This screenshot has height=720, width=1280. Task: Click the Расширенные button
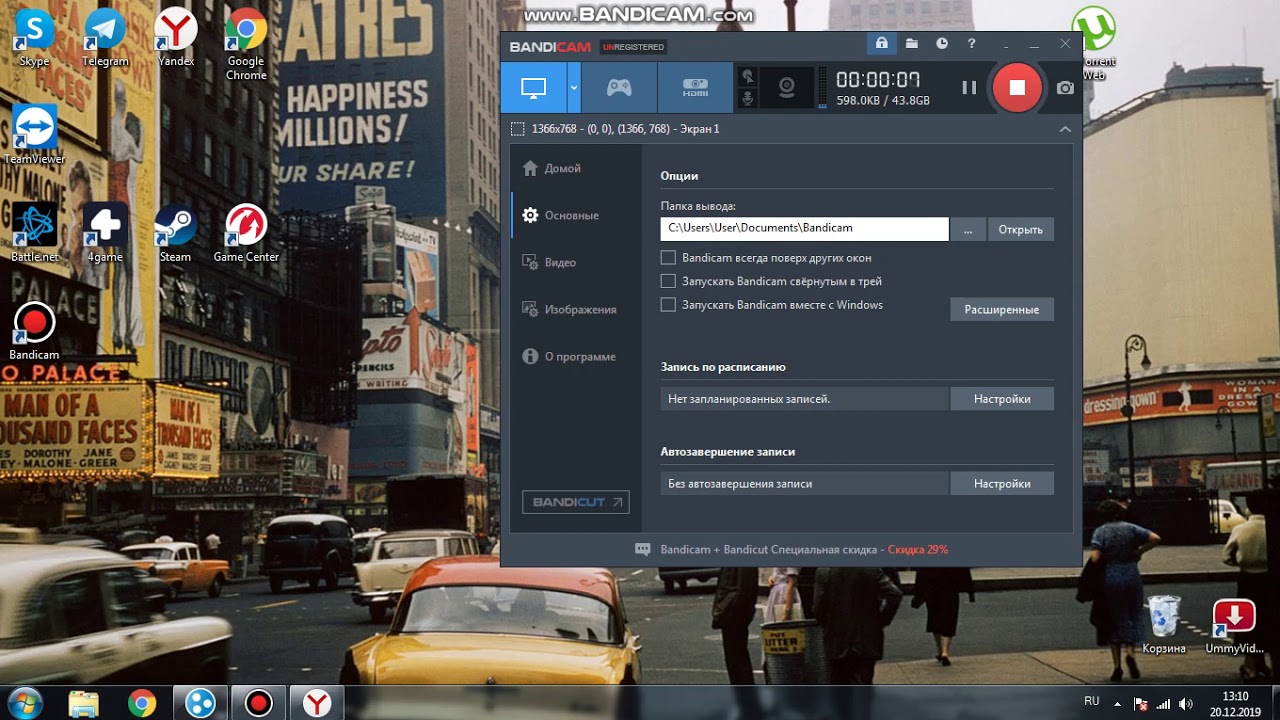tap(1001, 310)
